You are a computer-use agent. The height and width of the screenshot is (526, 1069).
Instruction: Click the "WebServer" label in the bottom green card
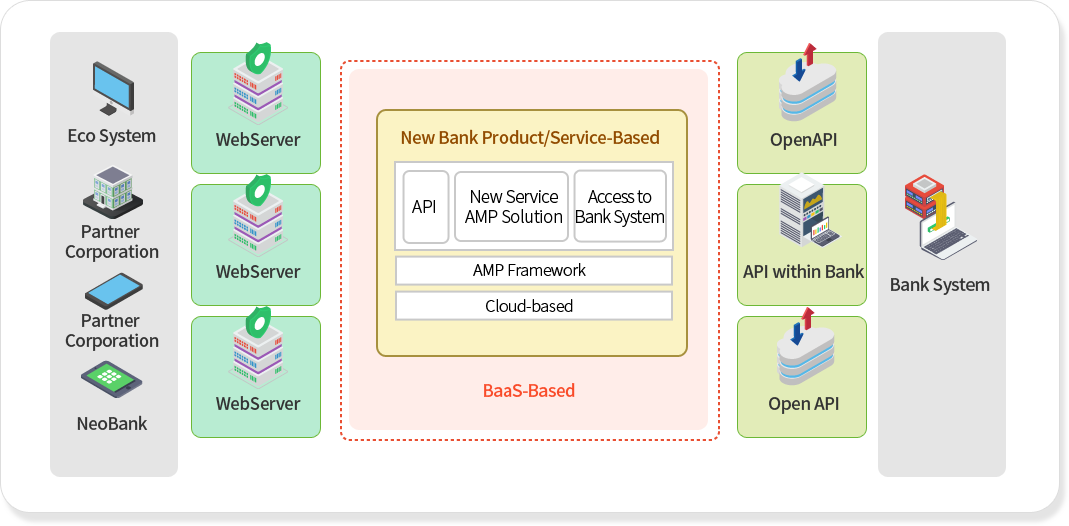click(258, 403)
